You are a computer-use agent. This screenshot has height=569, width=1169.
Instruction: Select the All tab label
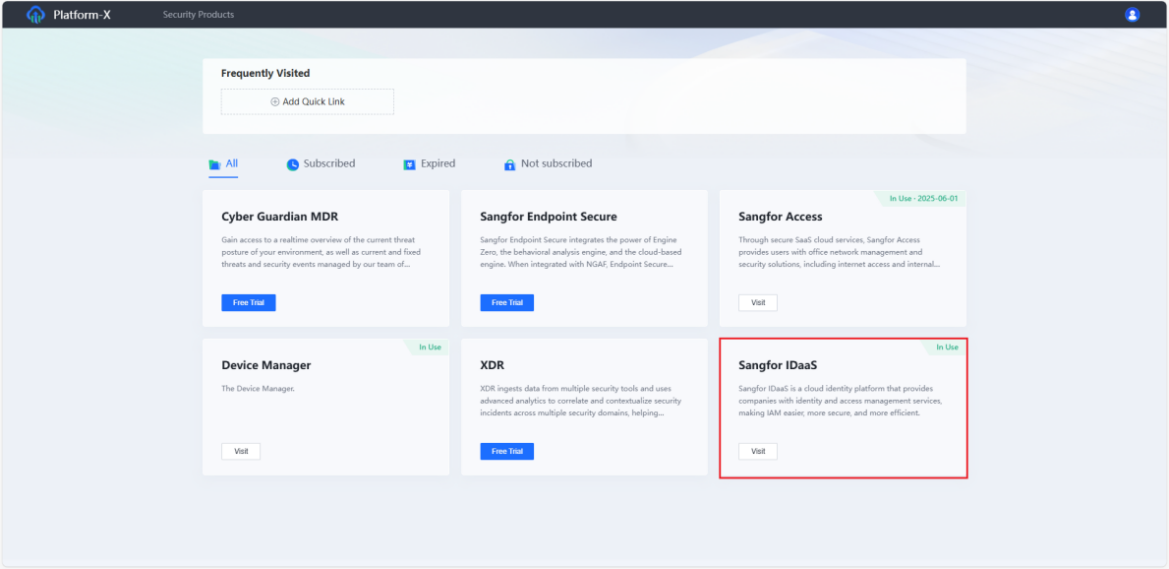pos(232,163)
